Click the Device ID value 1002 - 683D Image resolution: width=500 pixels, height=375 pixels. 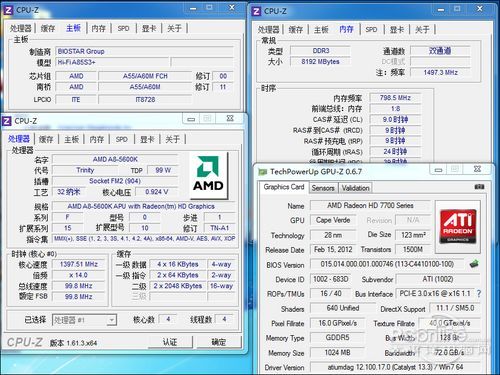pos(331,279)
